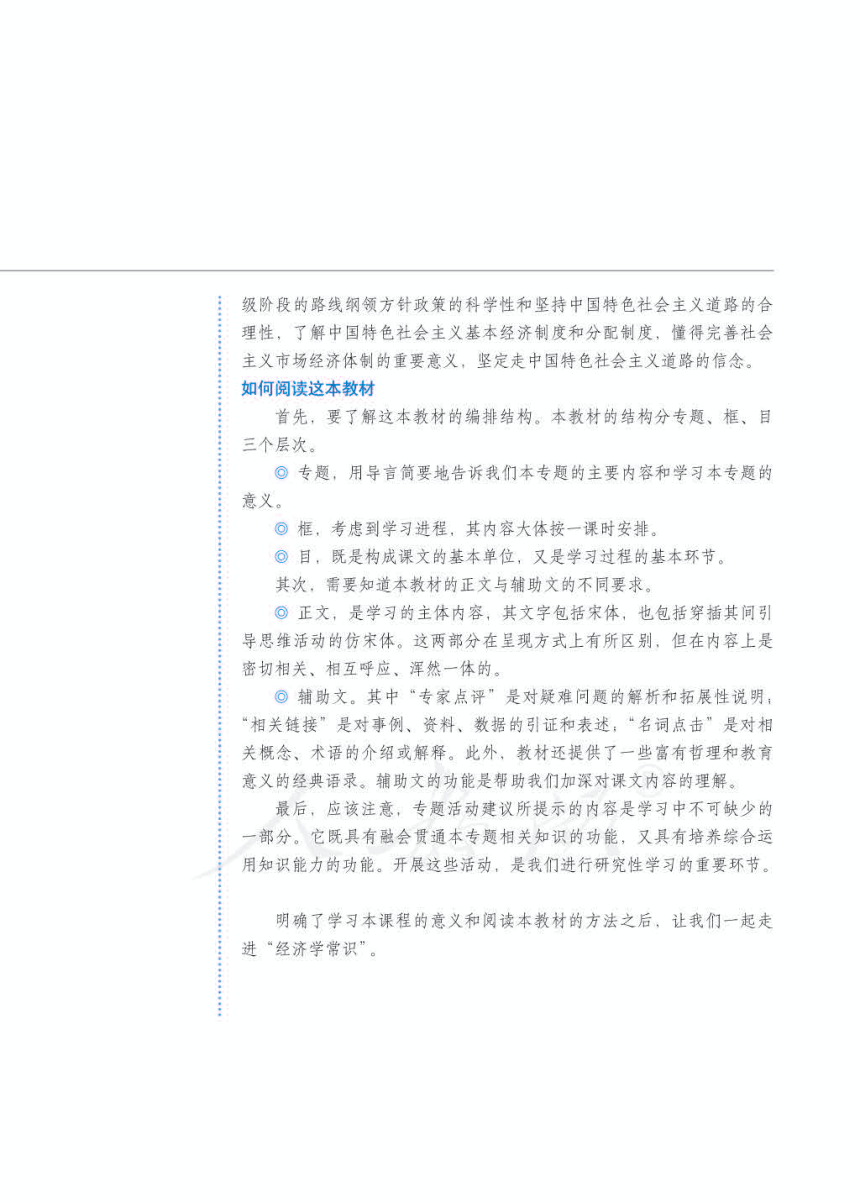Click the circle bullet before 辅助文
The image size is (860, 1203).
[282, 697]
